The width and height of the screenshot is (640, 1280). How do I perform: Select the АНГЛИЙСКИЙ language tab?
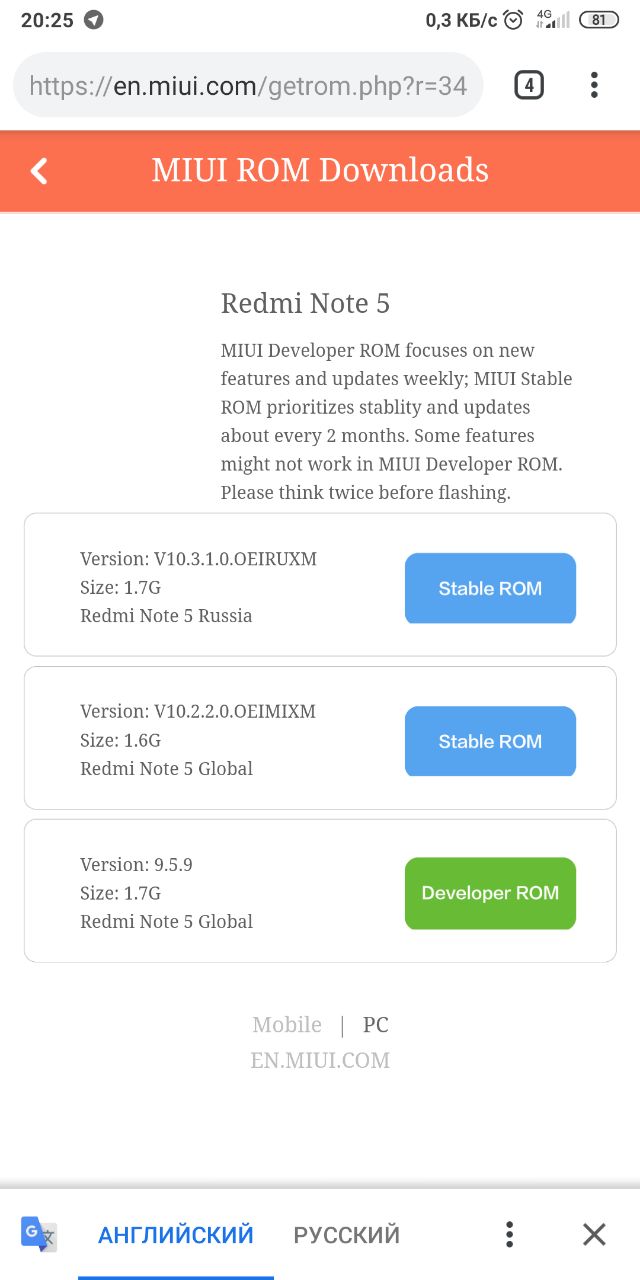click(176, 1234)
